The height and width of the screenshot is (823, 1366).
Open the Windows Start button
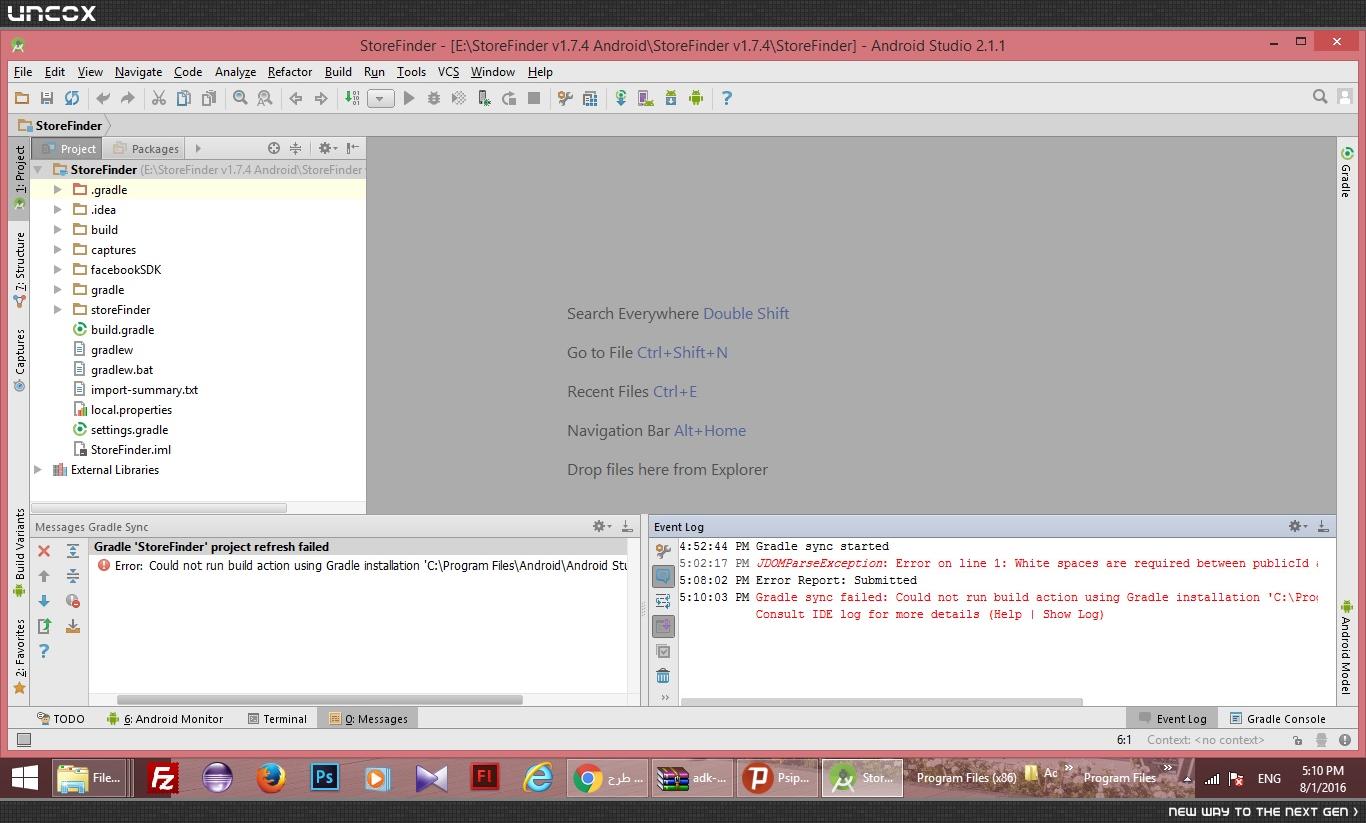[25, 777]
